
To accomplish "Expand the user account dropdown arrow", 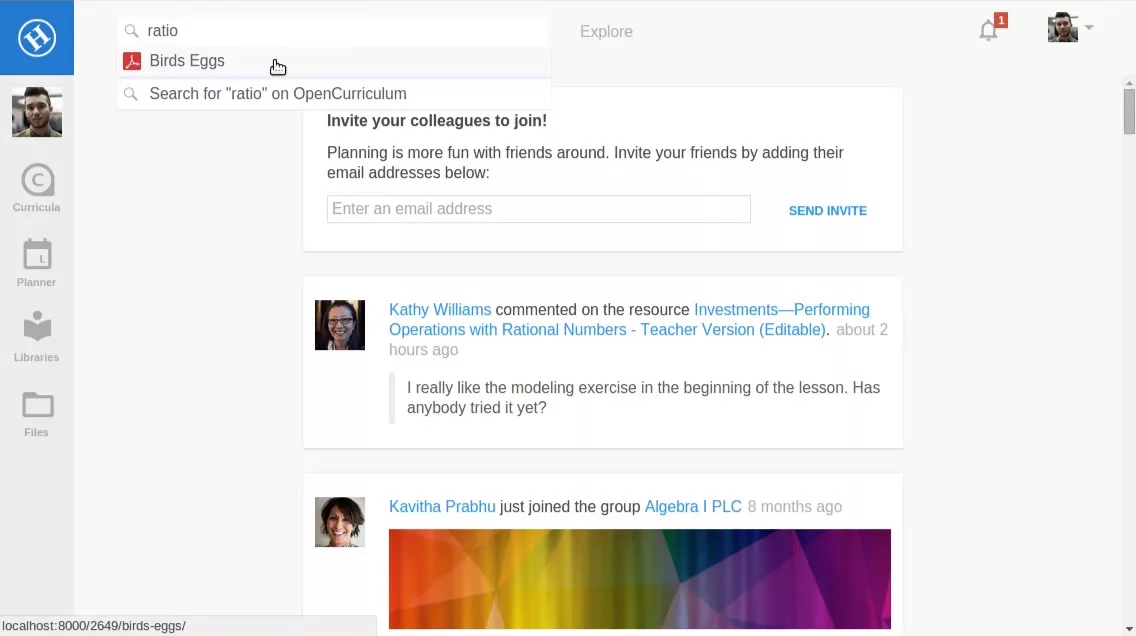I will click(1089, 28).
